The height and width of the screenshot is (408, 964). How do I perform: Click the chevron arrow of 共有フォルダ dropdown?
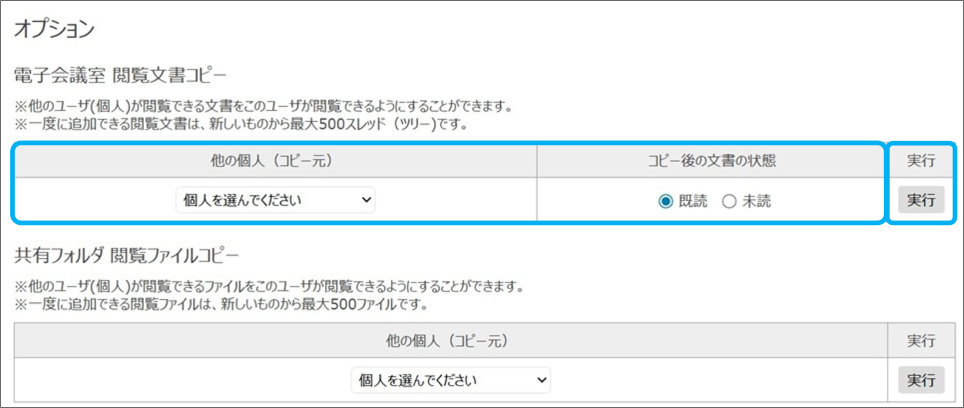click(542, 380)
